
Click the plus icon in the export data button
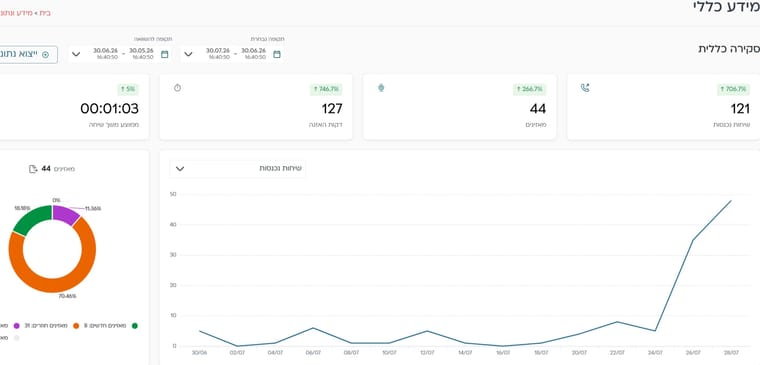(x=46, y=55)
